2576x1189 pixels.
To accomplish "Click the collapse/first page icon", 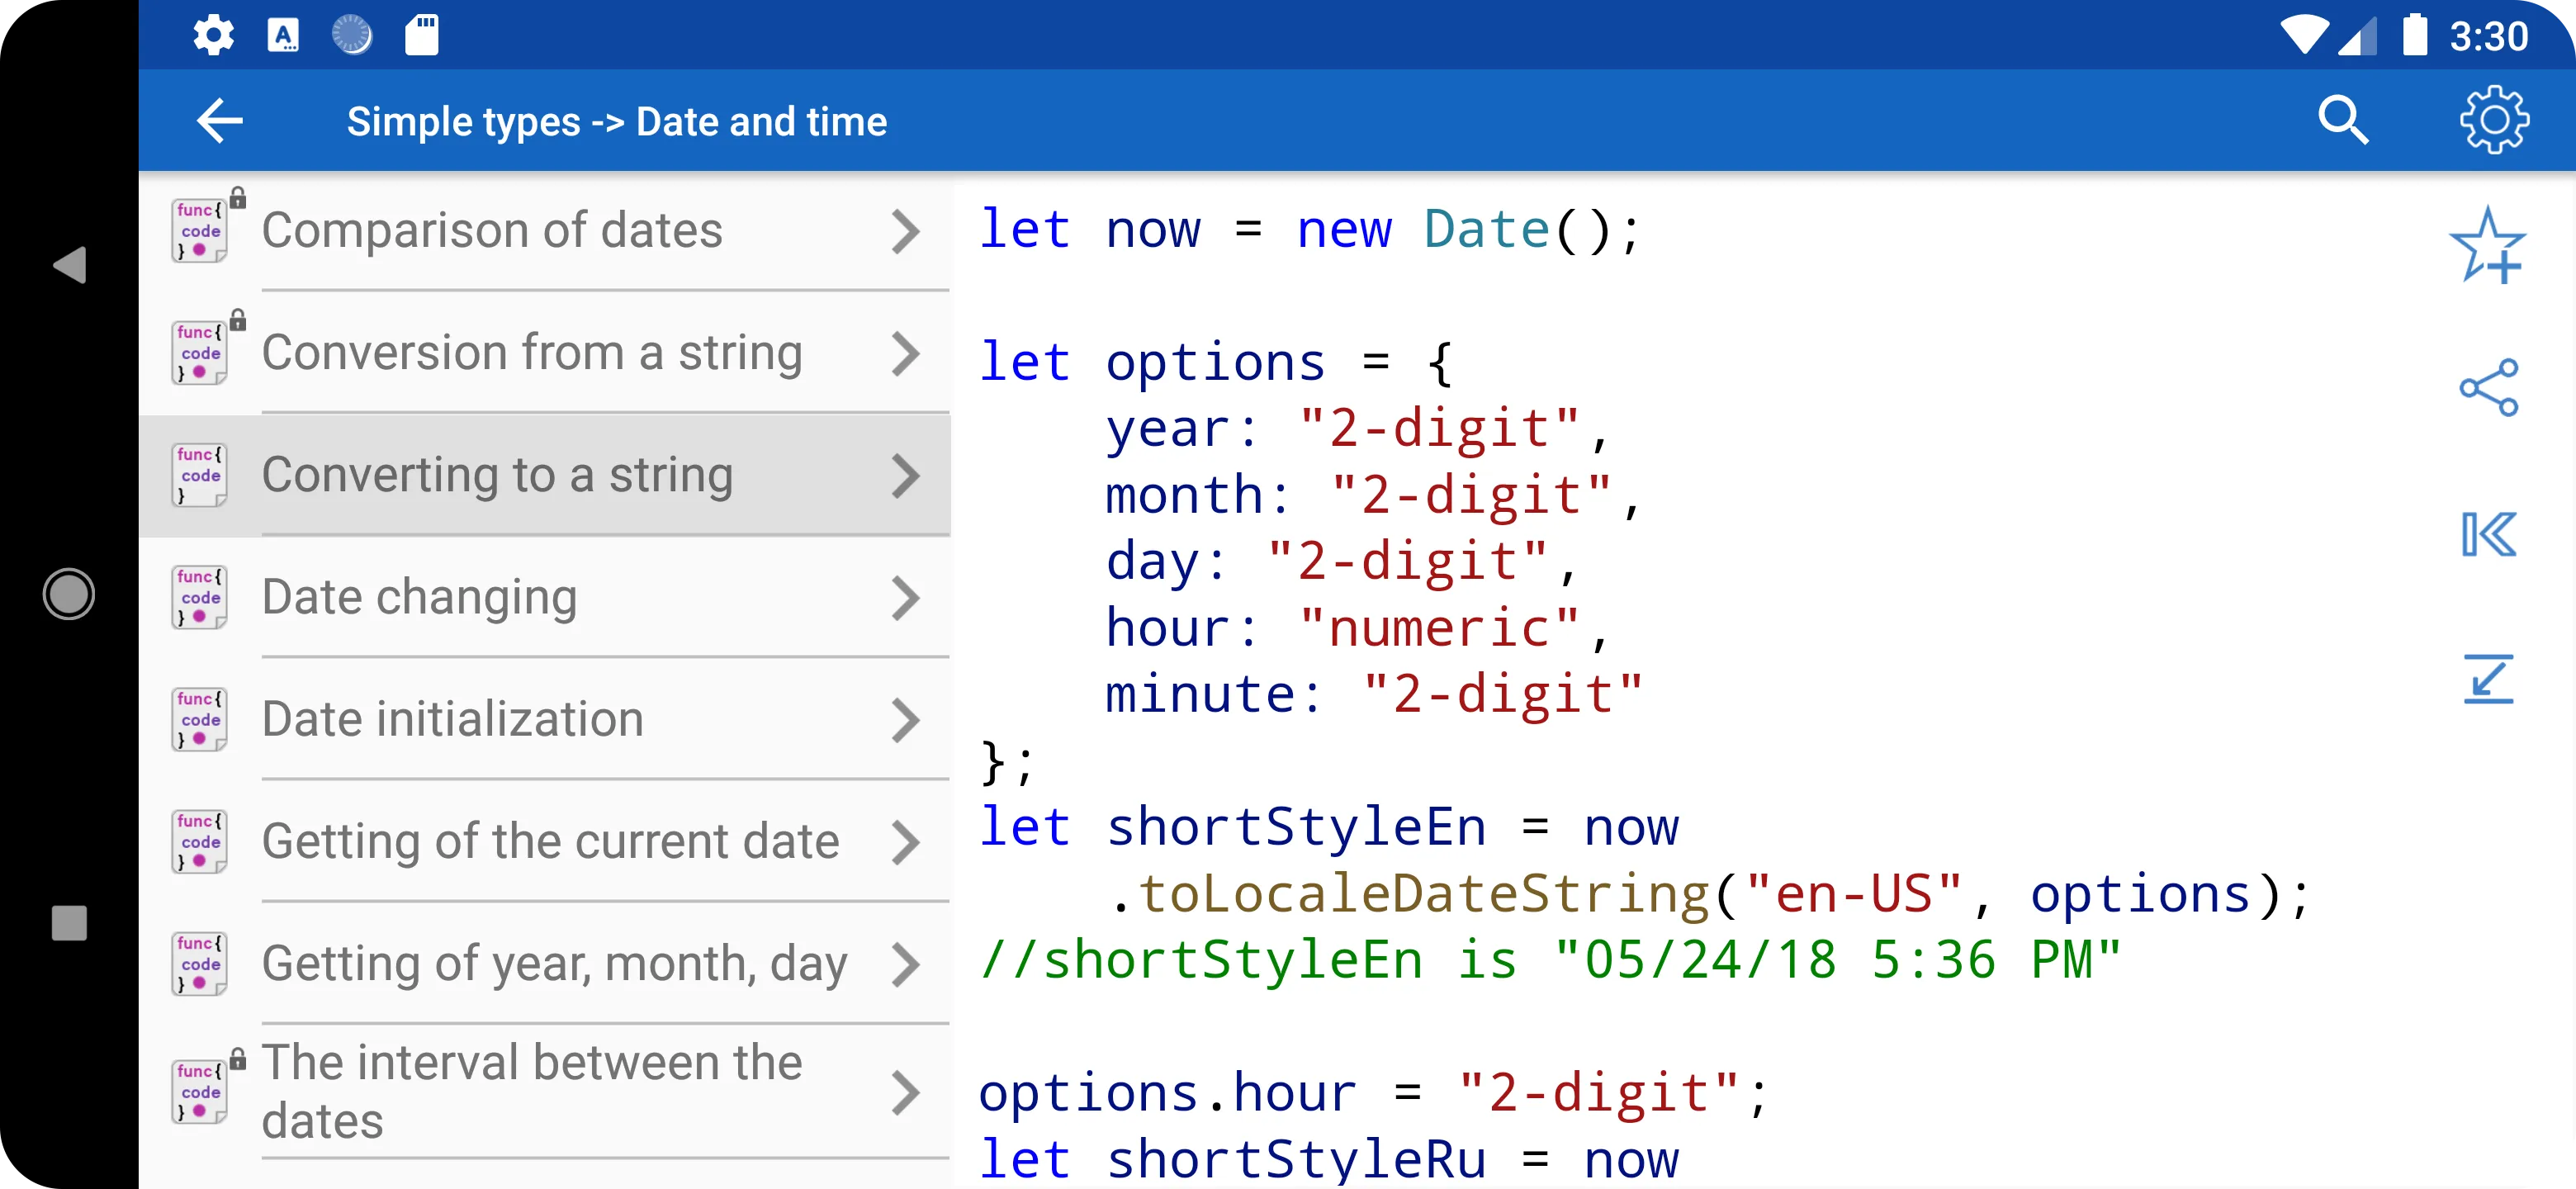I will [2489, 535].
